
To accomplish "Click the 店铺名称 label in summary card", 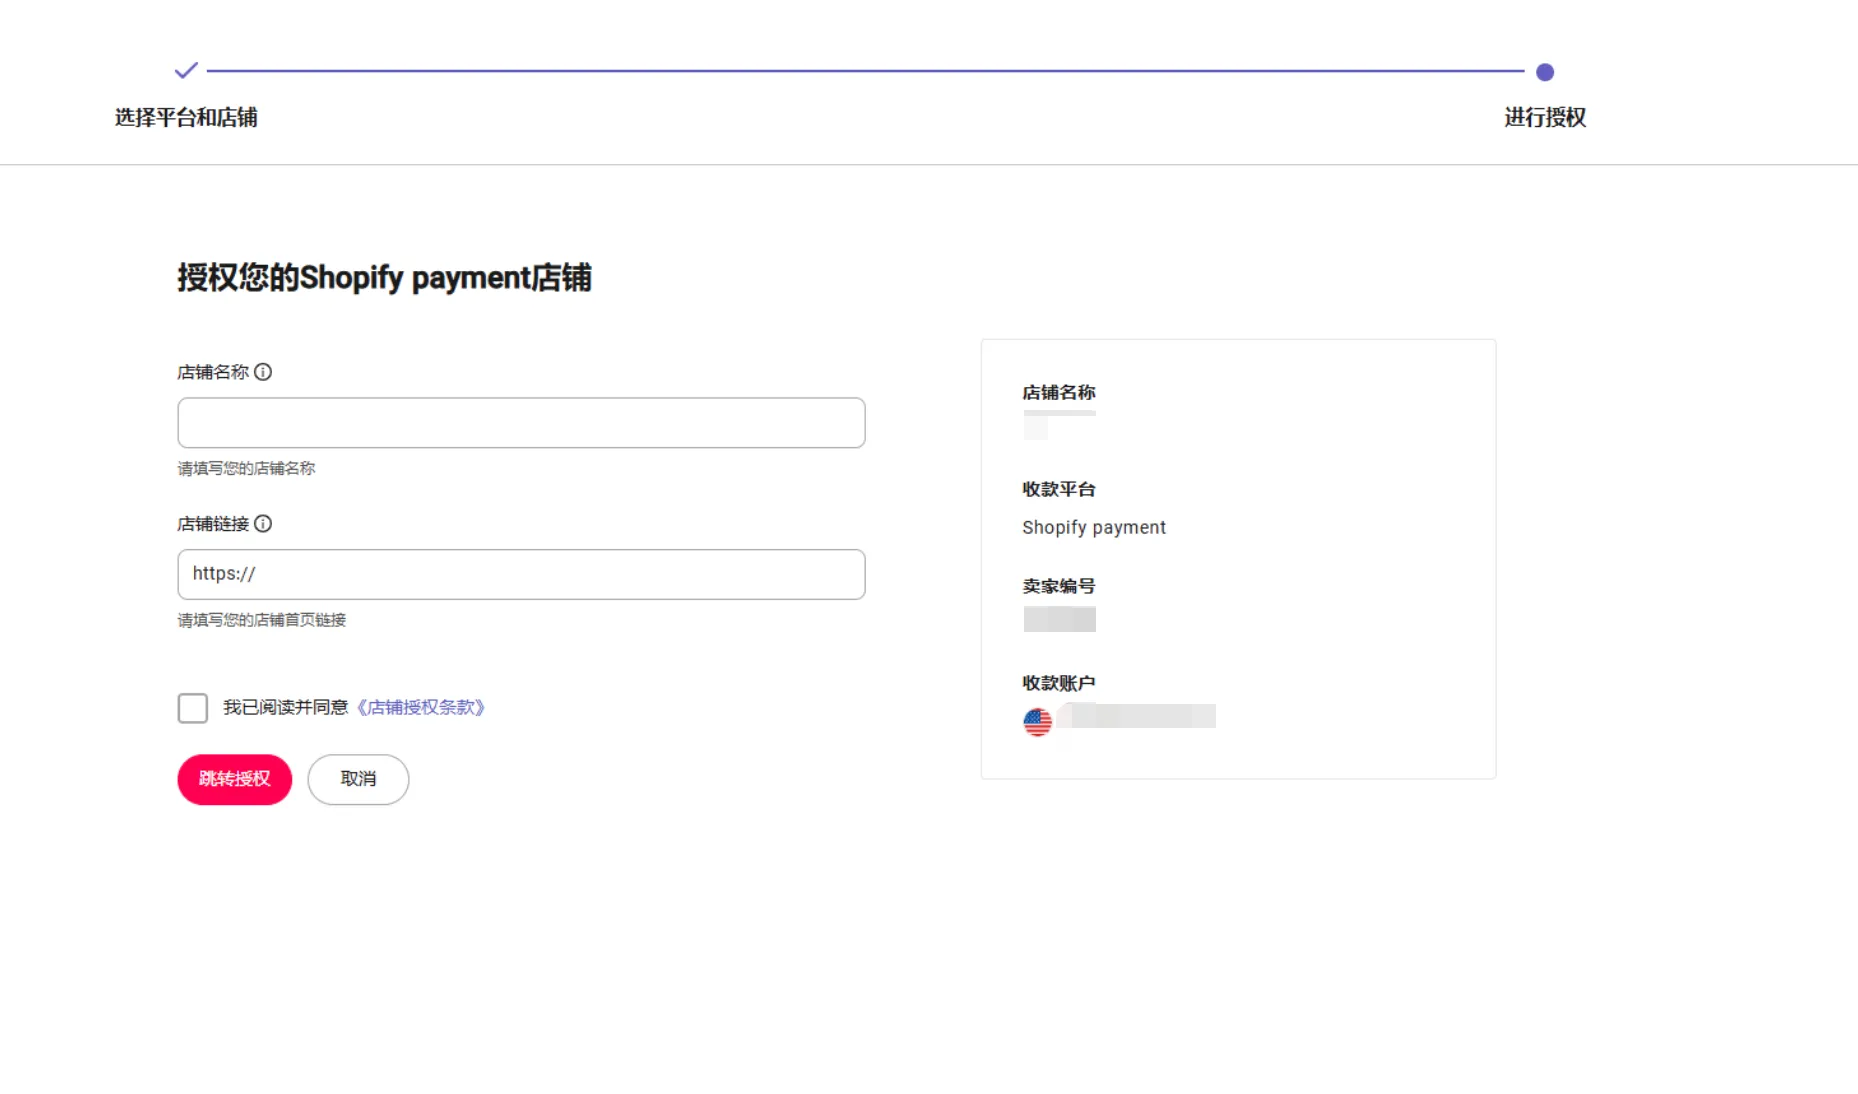I will click(1059, 392).
